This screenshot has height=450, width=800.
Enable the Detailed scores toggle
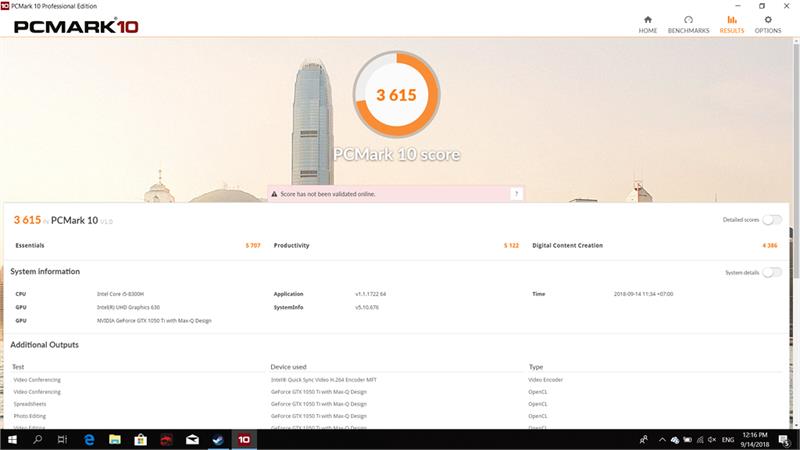point(771,220)
